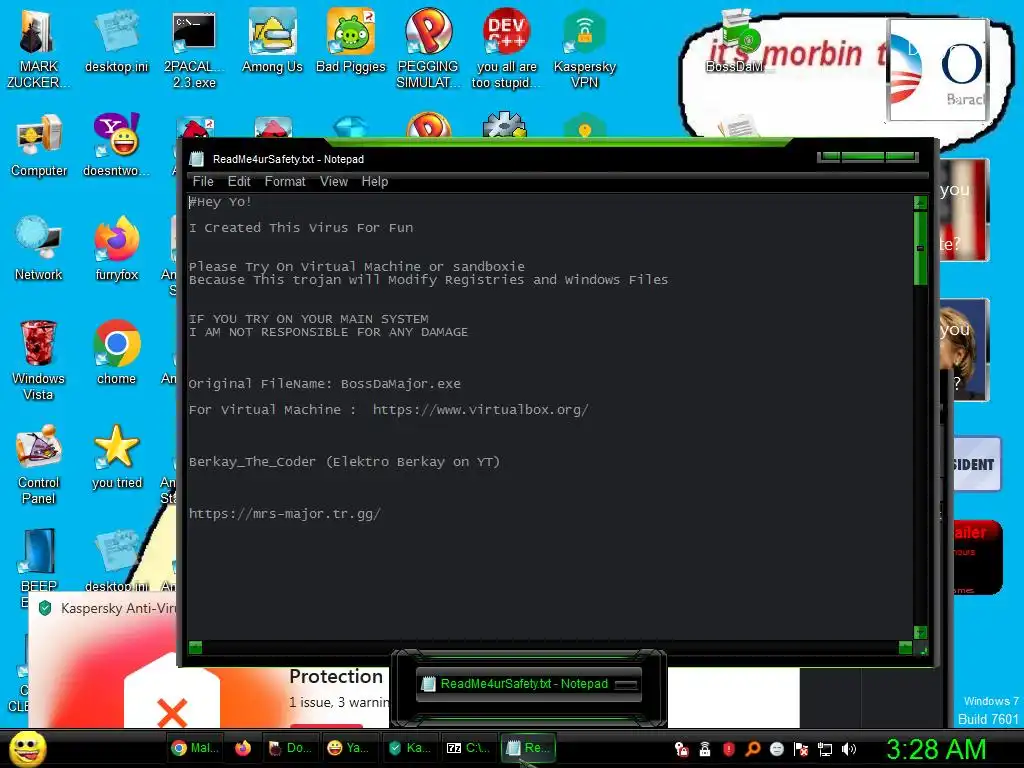
Task: Select the top-row desktop.ini file icon
Action: click(116, 40)
